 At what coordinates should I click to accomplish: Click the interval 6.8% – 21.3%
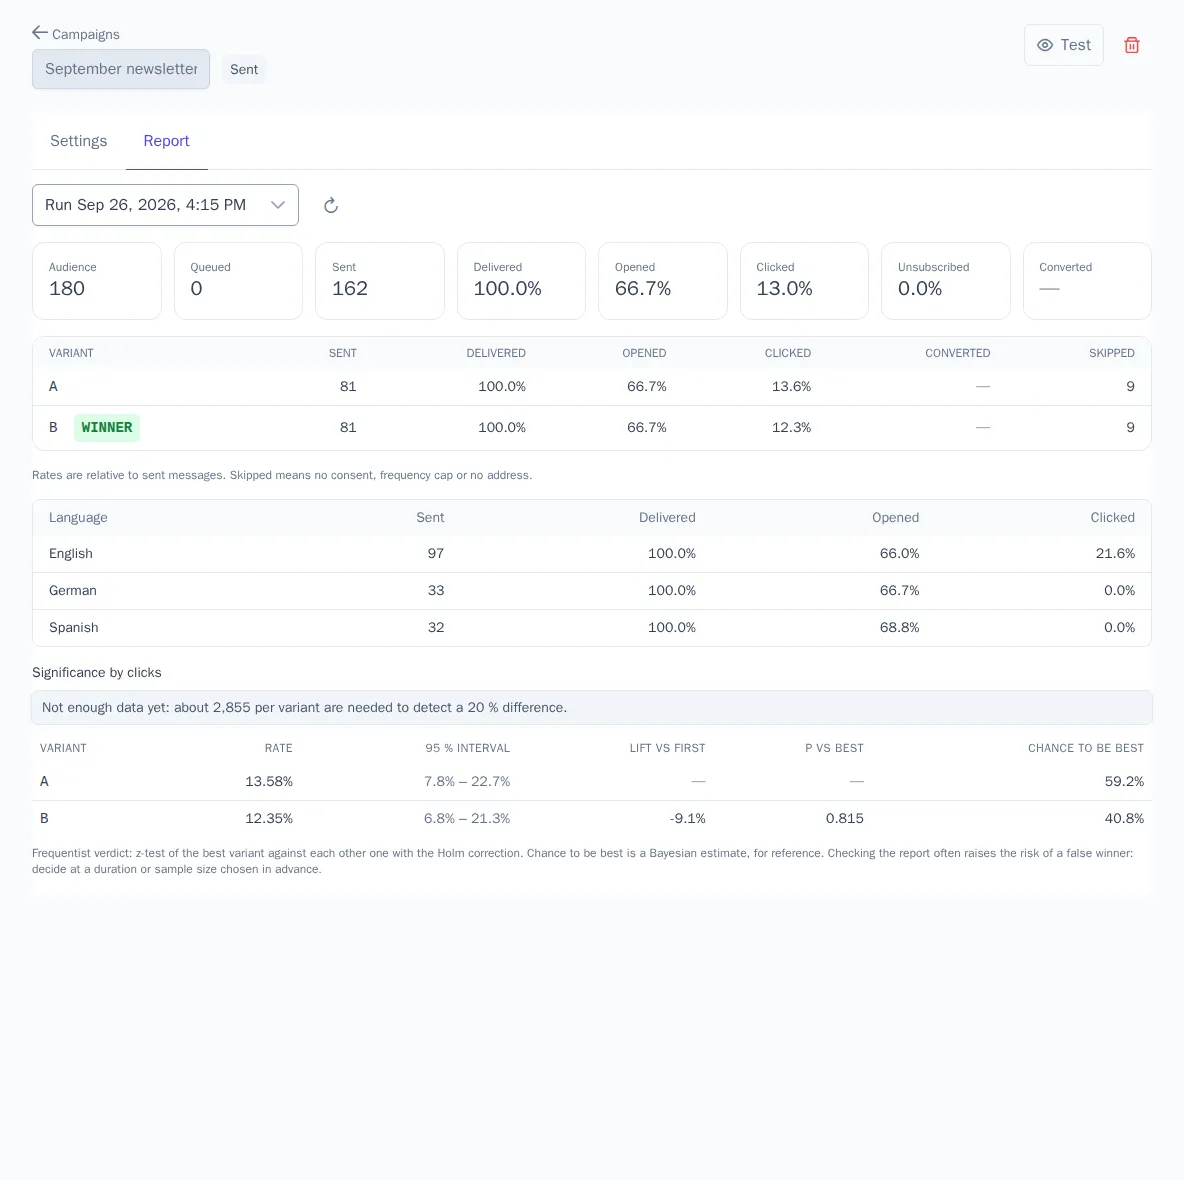[467, 818]
